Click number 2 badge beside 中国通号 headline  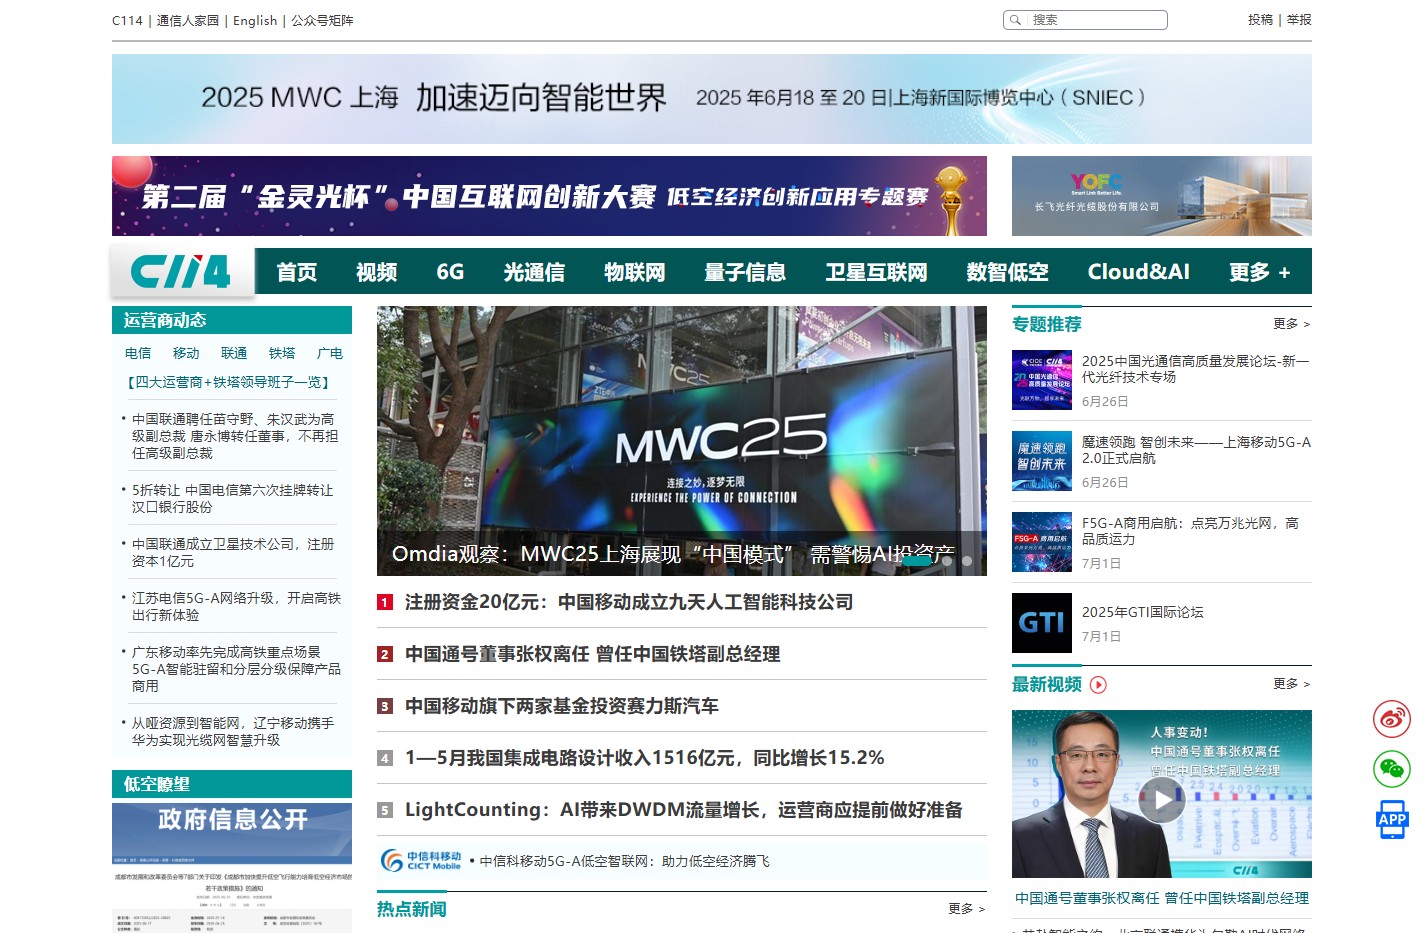pos(384,654)
